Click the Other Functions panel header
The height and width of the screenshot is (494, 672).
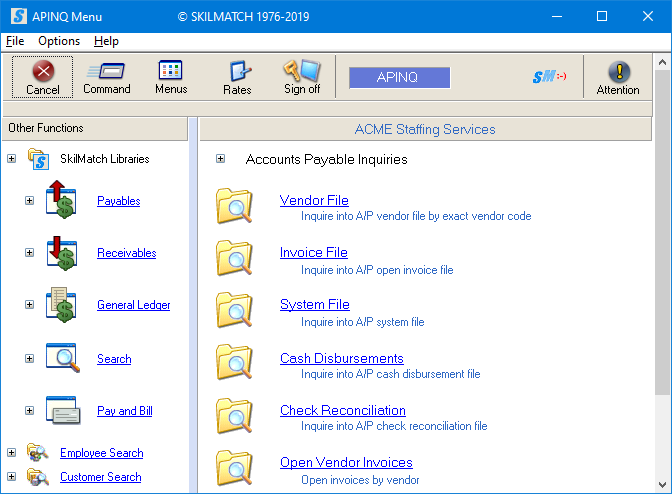click(95, 128)
